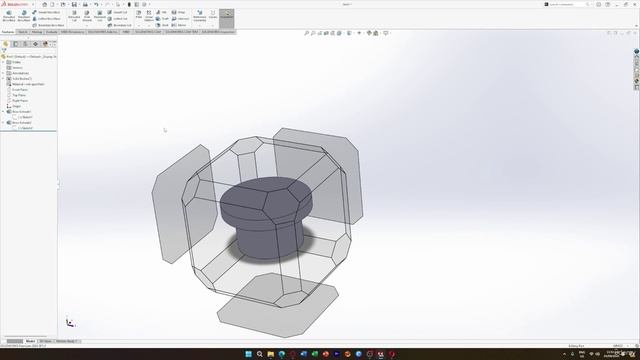
Task: Select the Extruded Boss/Base tool
Action: coord(9,16)
